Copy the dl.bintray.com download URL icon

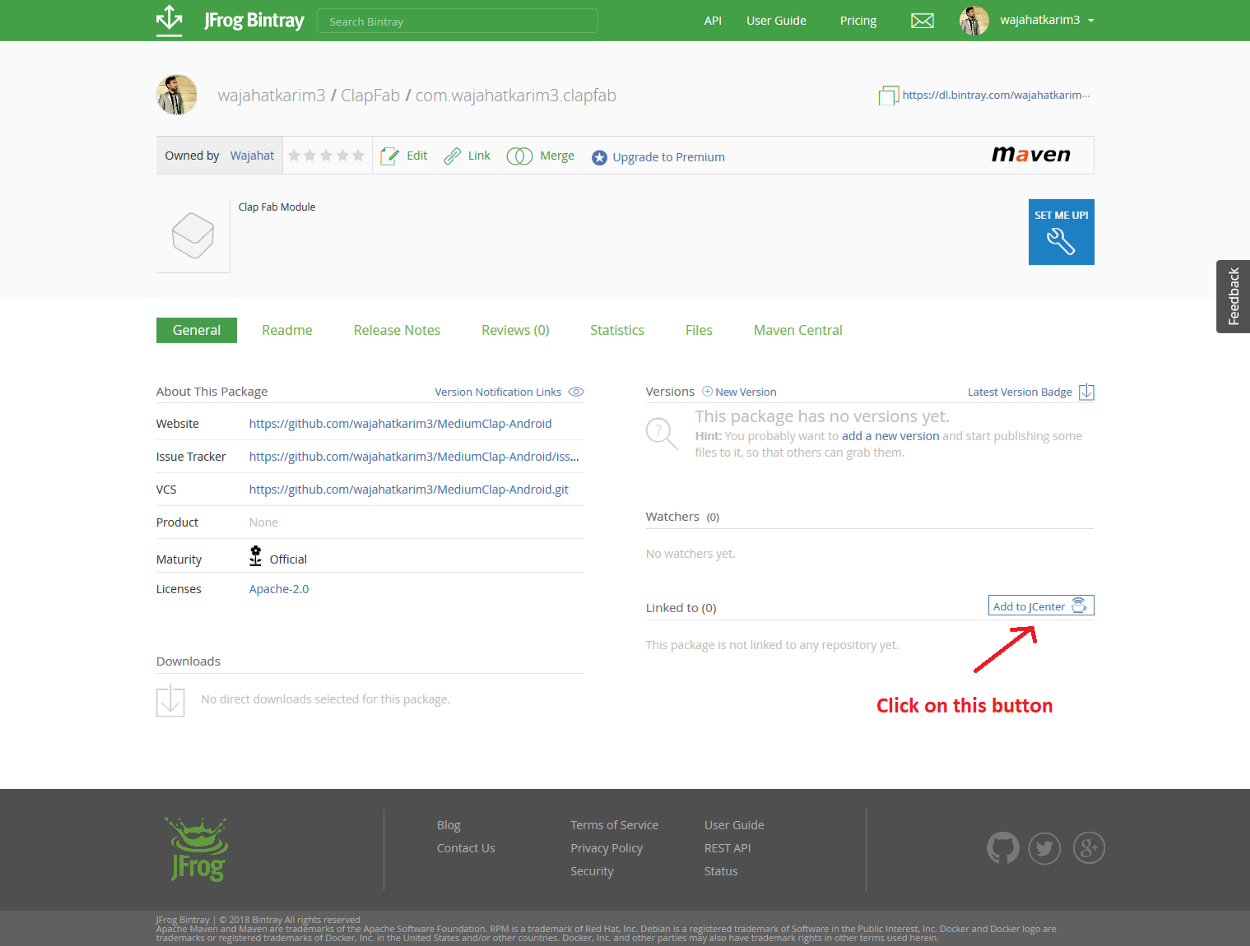888,96
